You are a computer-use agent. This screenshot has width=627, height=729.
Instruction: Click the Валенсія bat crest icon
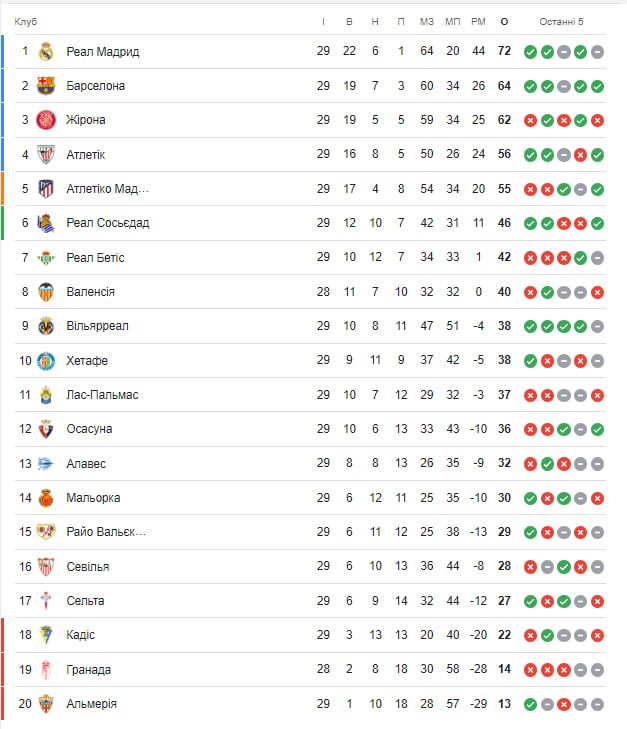click(46, 292)
